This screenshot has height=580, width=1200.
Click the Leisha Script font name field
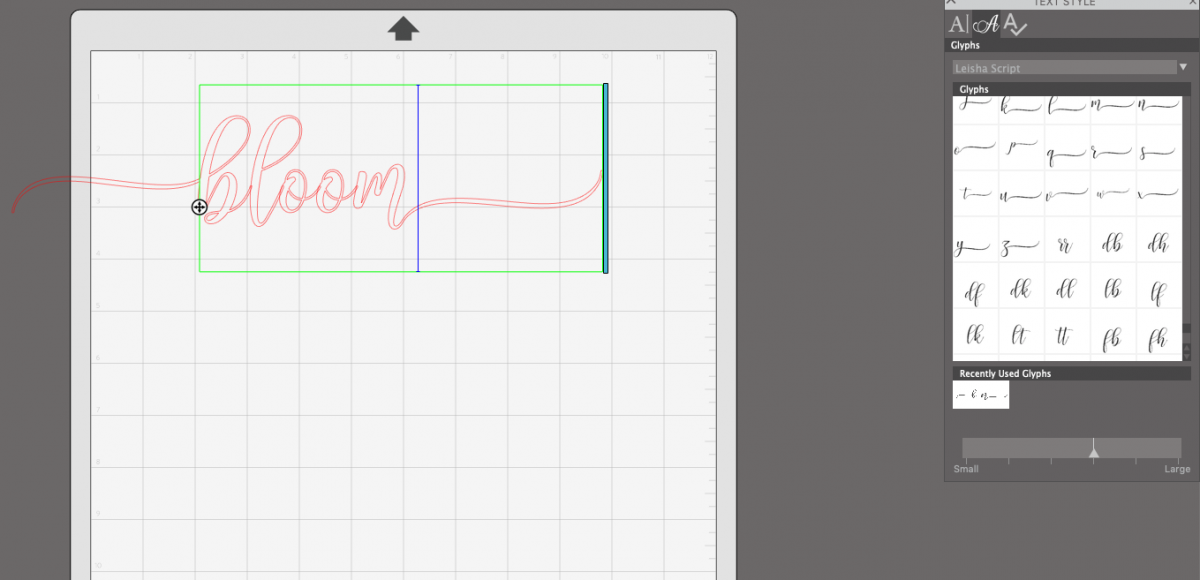(1064, 68)
